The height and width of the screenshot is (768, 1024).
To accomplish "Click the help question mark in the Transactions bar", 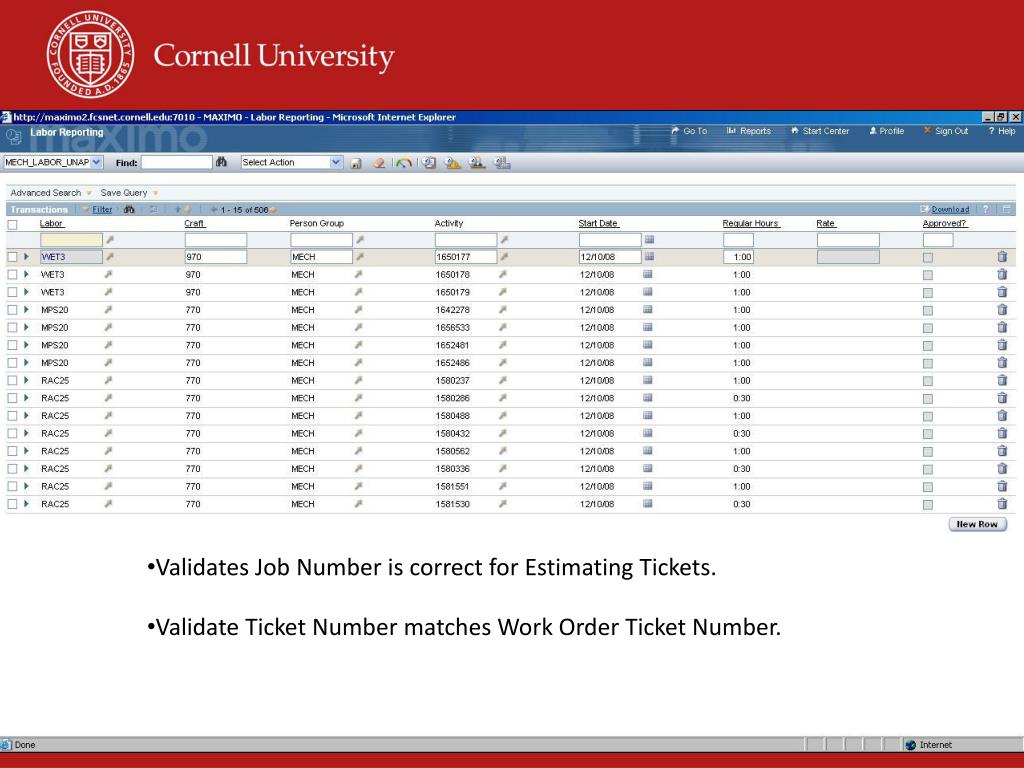I will click(x=985, y=209).
